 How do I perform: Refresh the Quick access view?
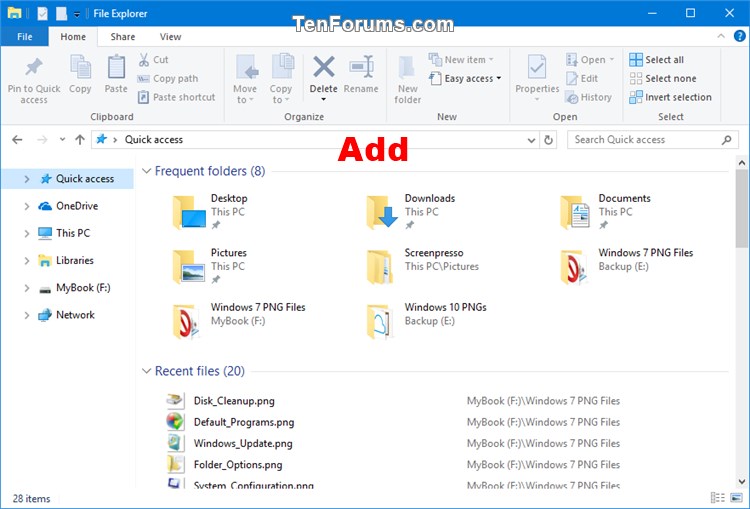pos(549,140)
